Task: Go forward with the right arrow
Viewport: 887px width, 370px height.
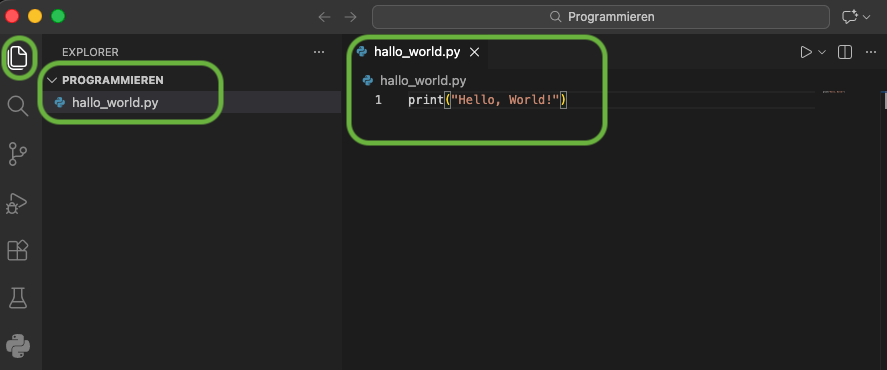Action: 351,17
